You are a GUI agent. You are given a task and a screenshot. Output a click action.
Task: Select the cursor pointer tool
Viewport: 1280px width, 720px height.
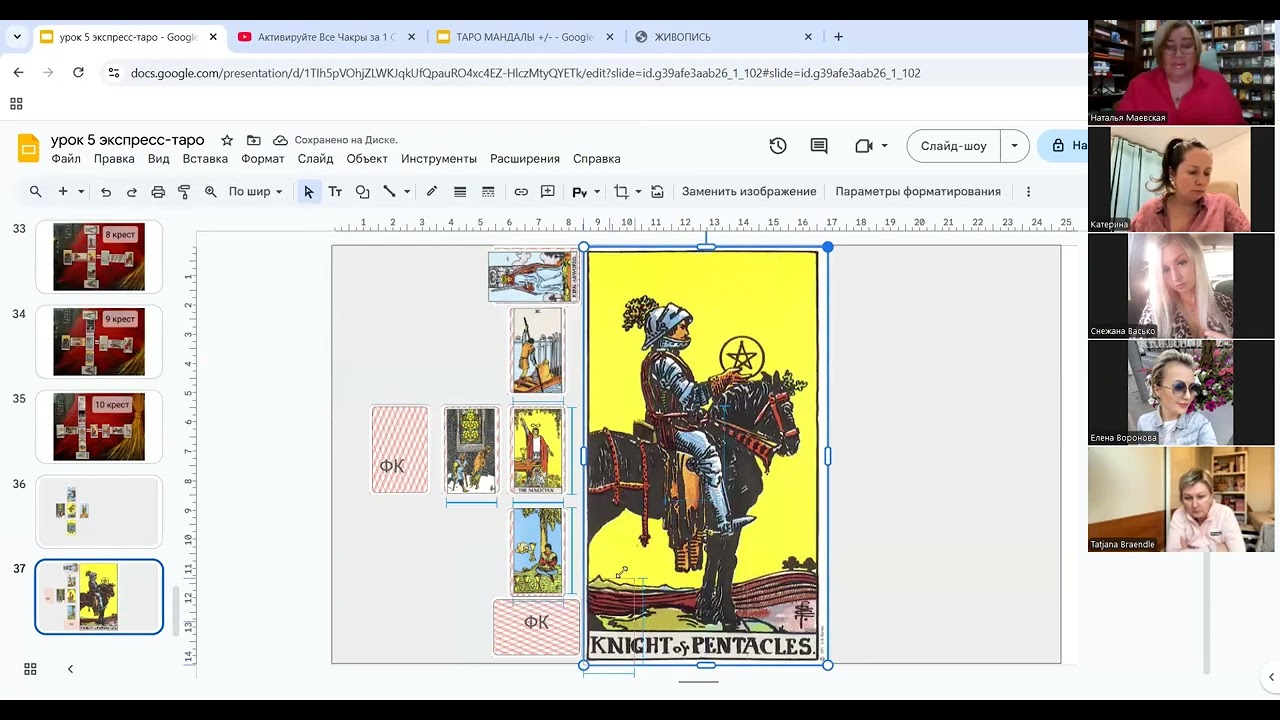[x=309, y=192]
